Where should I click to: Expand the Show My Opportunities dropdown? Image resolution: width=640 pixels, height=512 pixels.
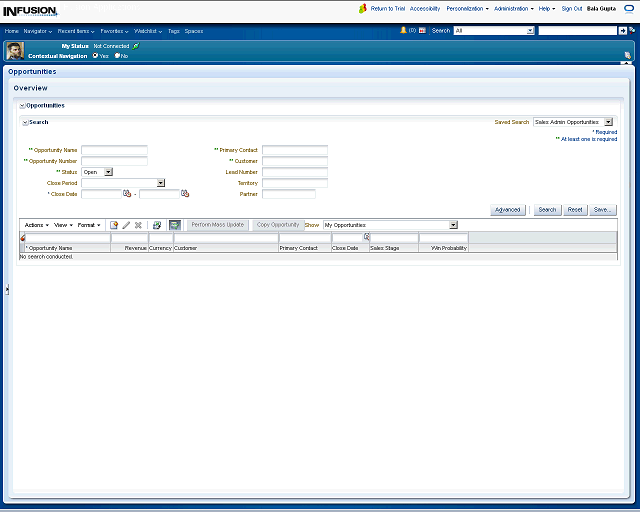tap(453, 225)
